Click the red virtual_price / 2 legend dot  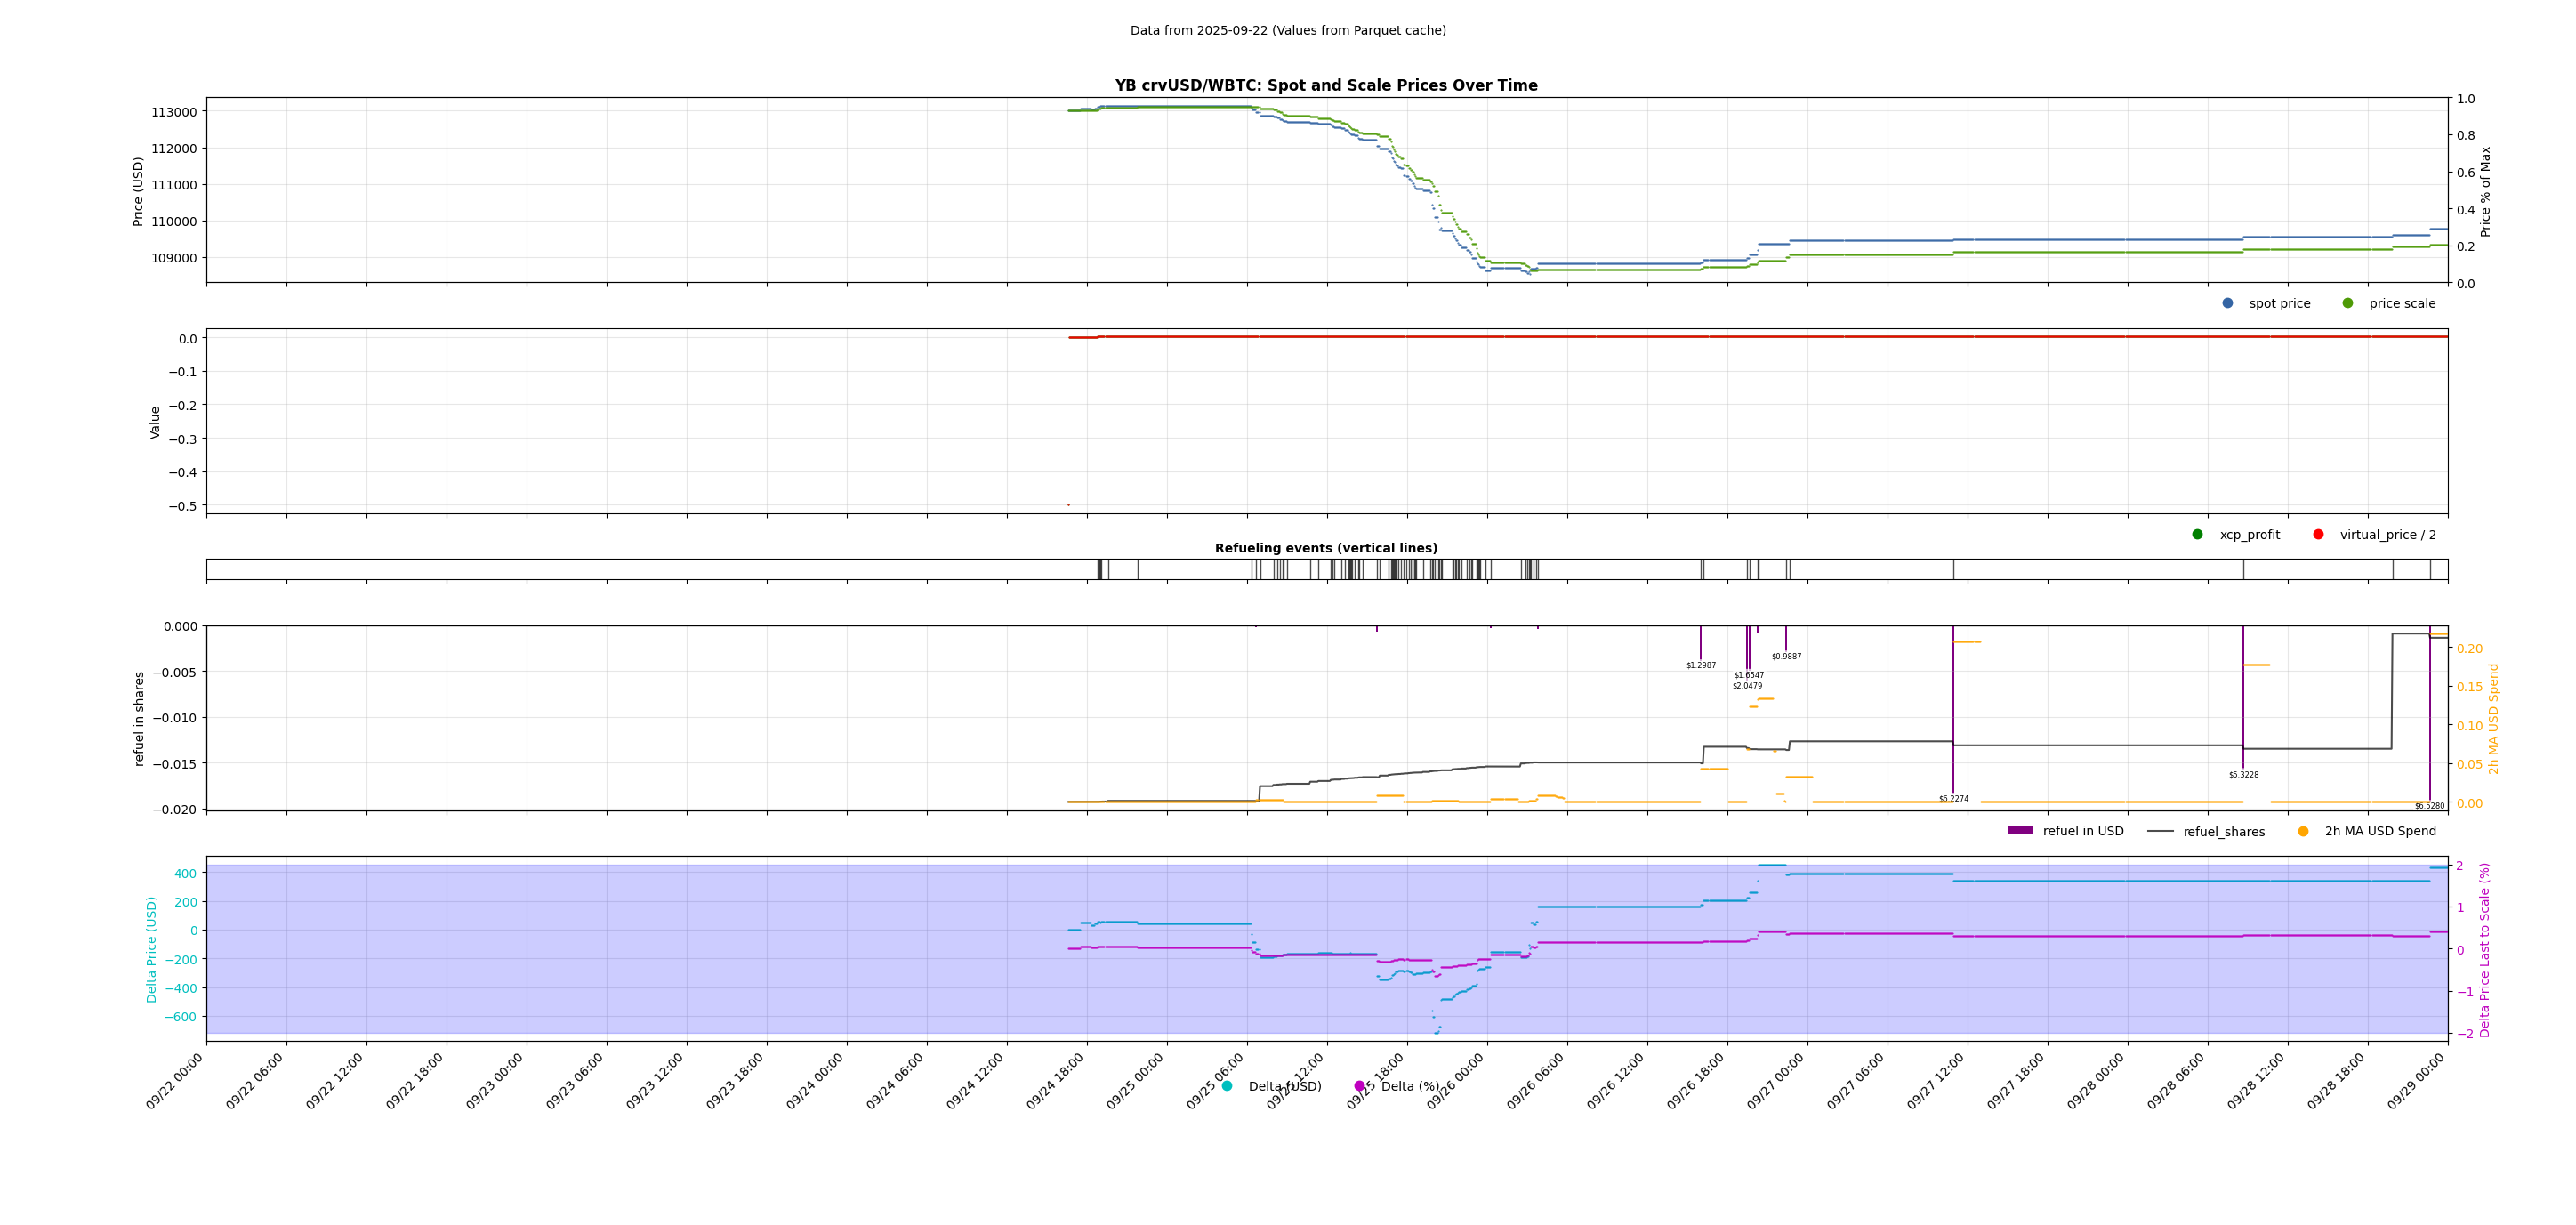pyautogui.click(x=2318, y=534)
